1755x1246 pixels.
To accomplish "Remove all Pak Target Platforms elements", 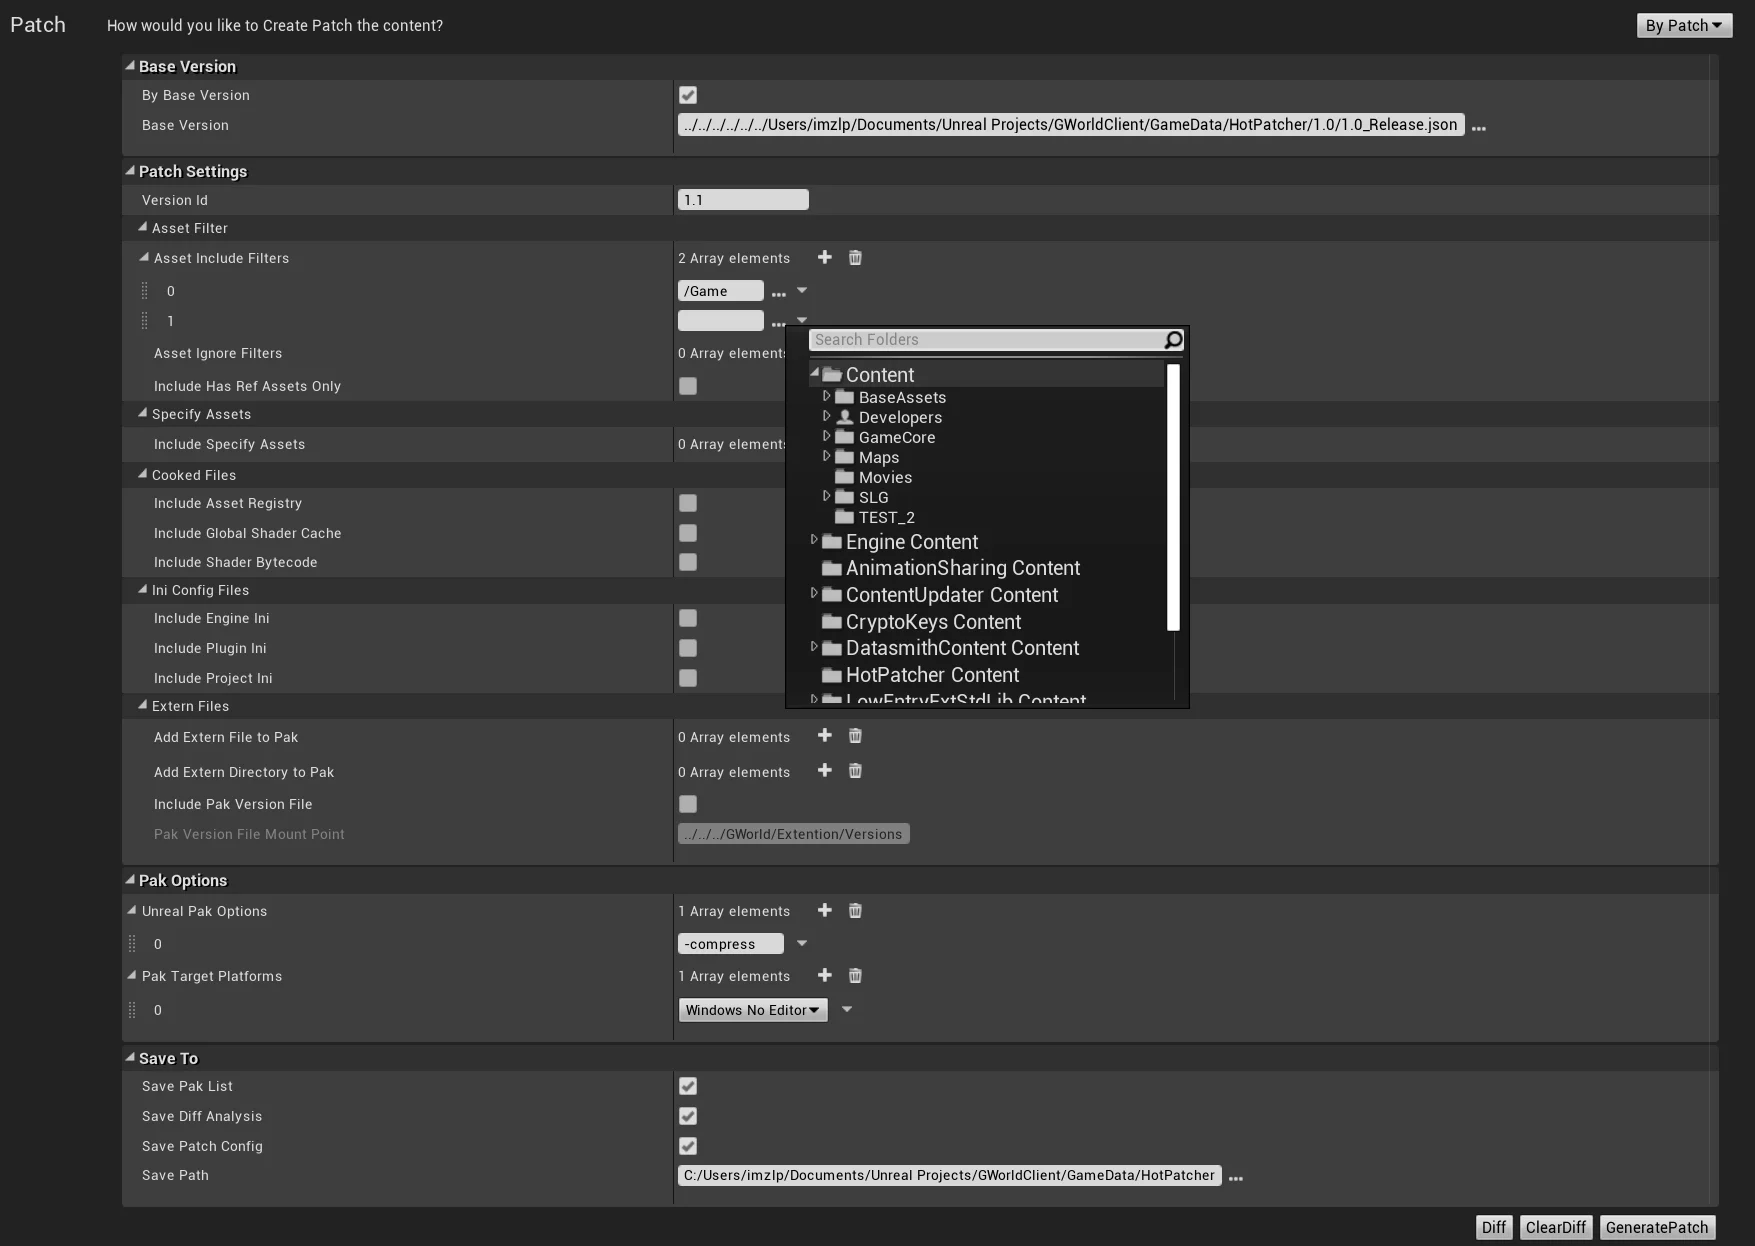I will click(x=855, y=976).
